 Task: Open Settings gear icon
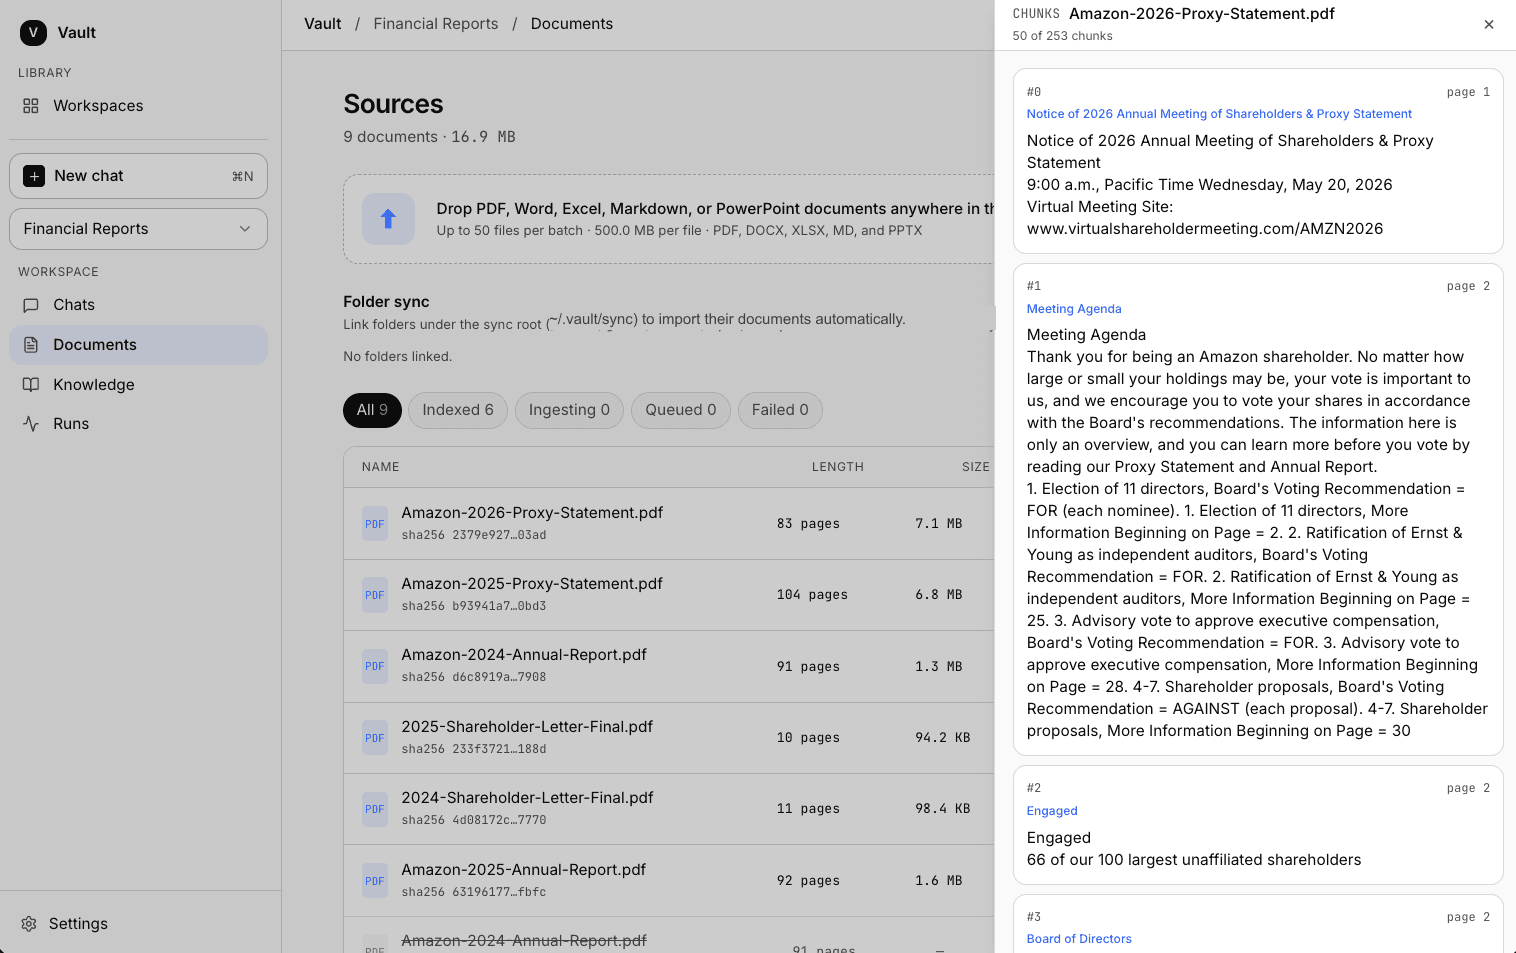coord(29,924)
